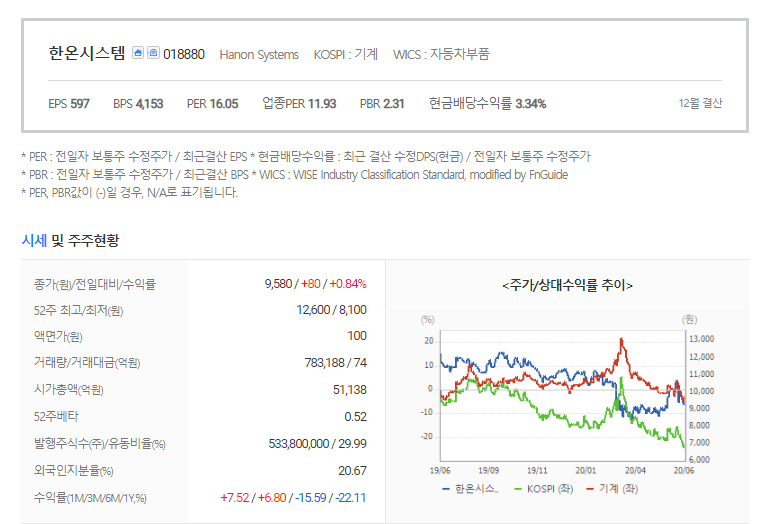The width and height of the screenshot is (773, 524).
Task: Click the 액면가 value 100
Action: (357, 336)
